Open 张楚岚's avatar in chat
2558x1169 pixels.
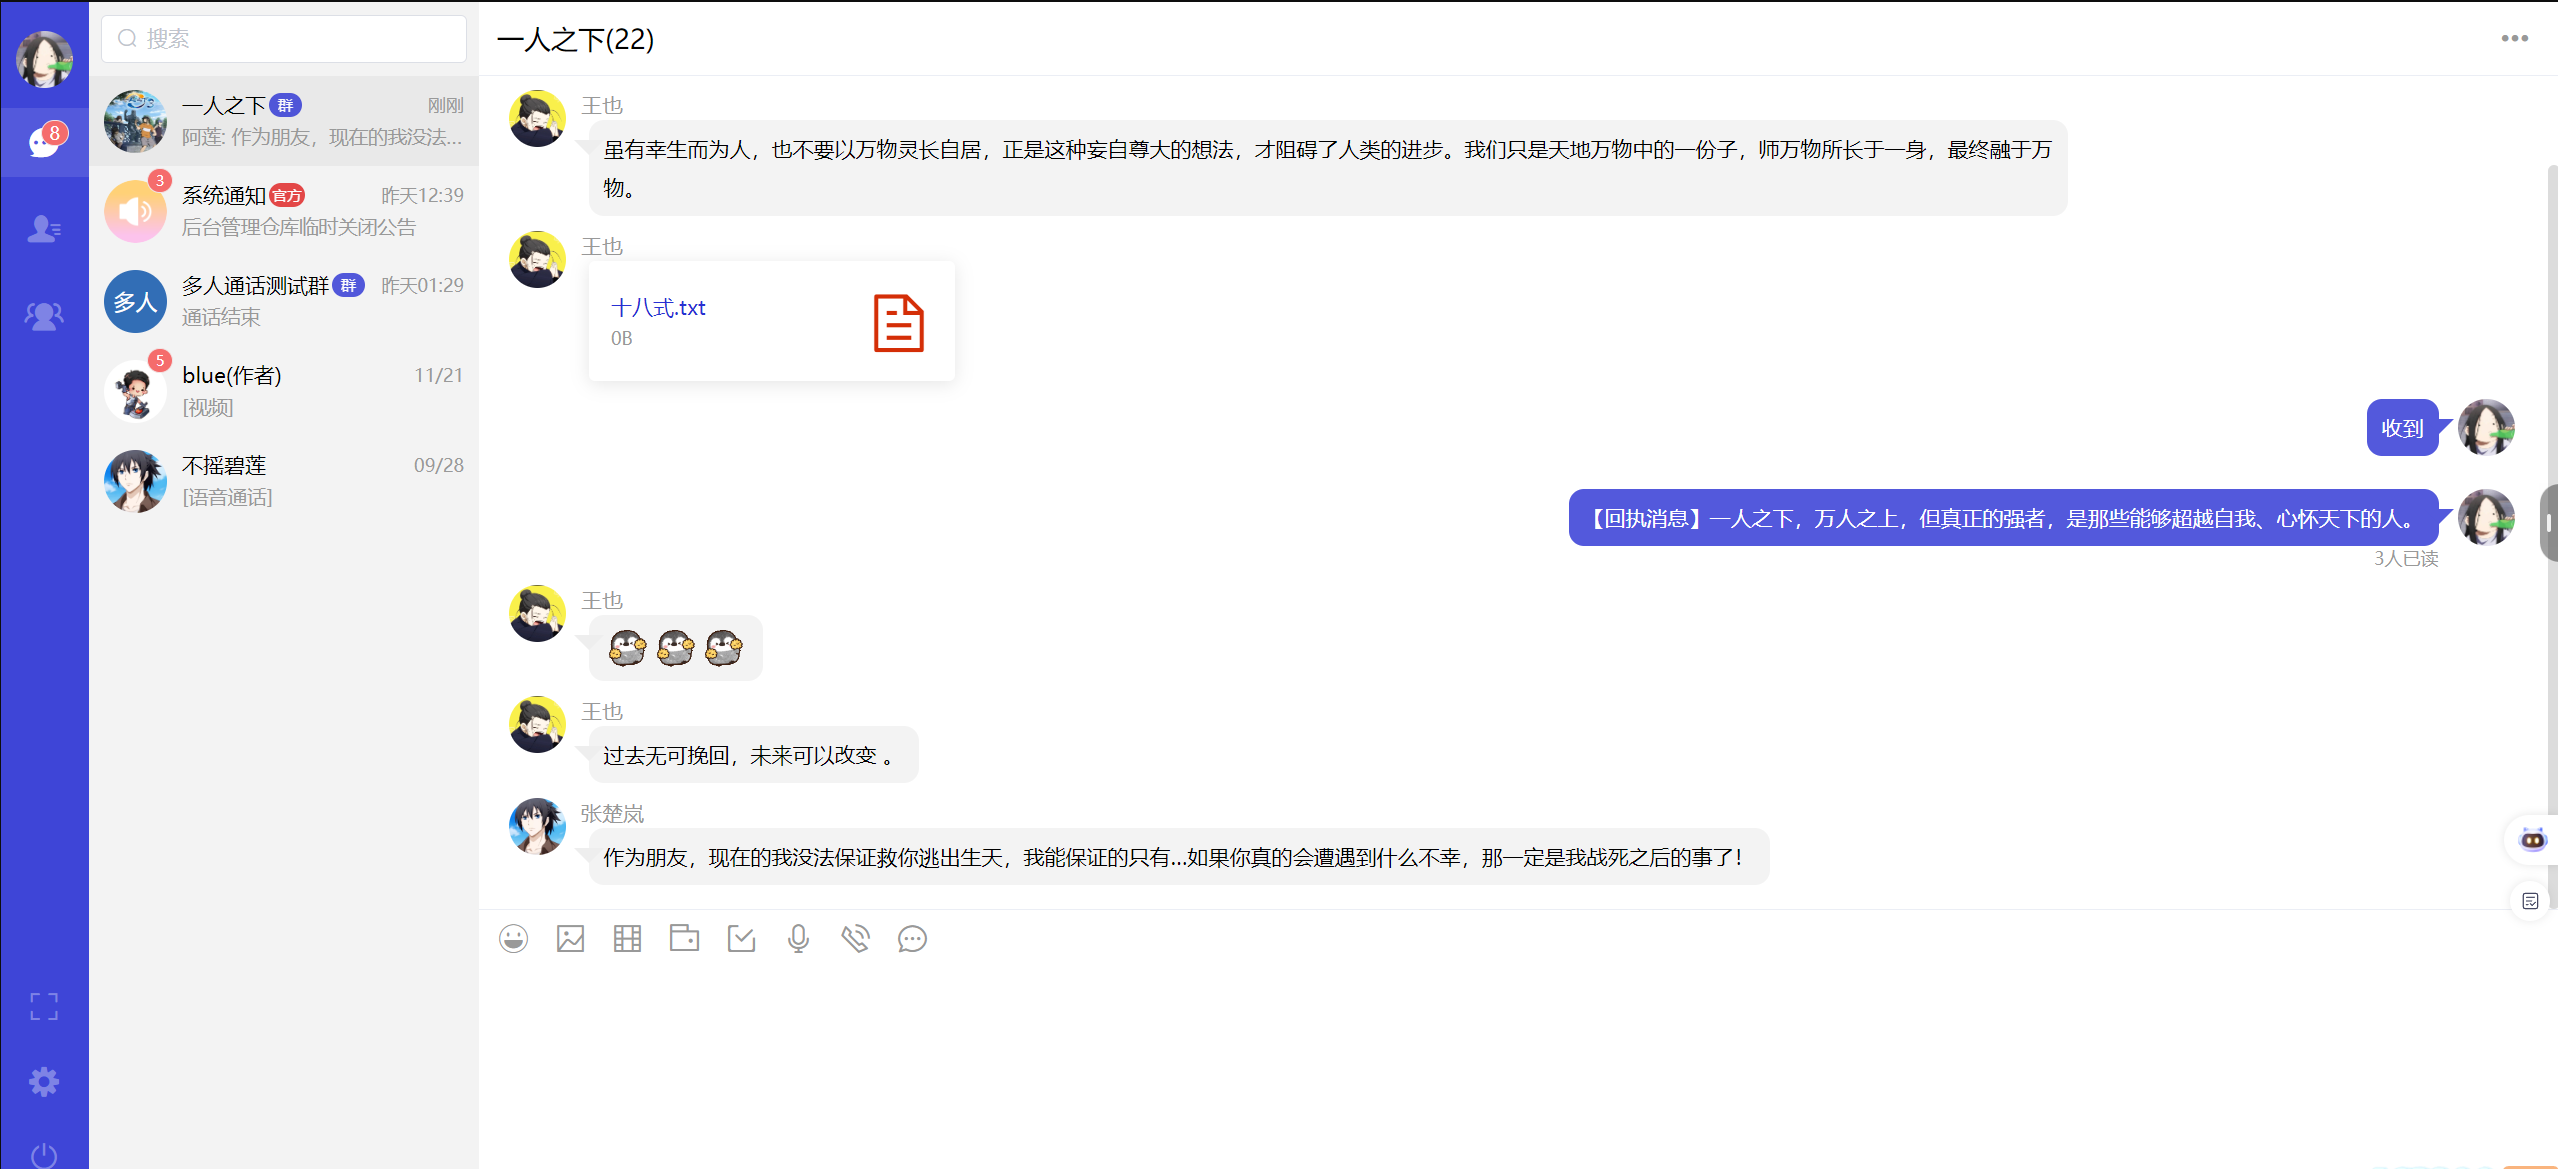point(537,826)
